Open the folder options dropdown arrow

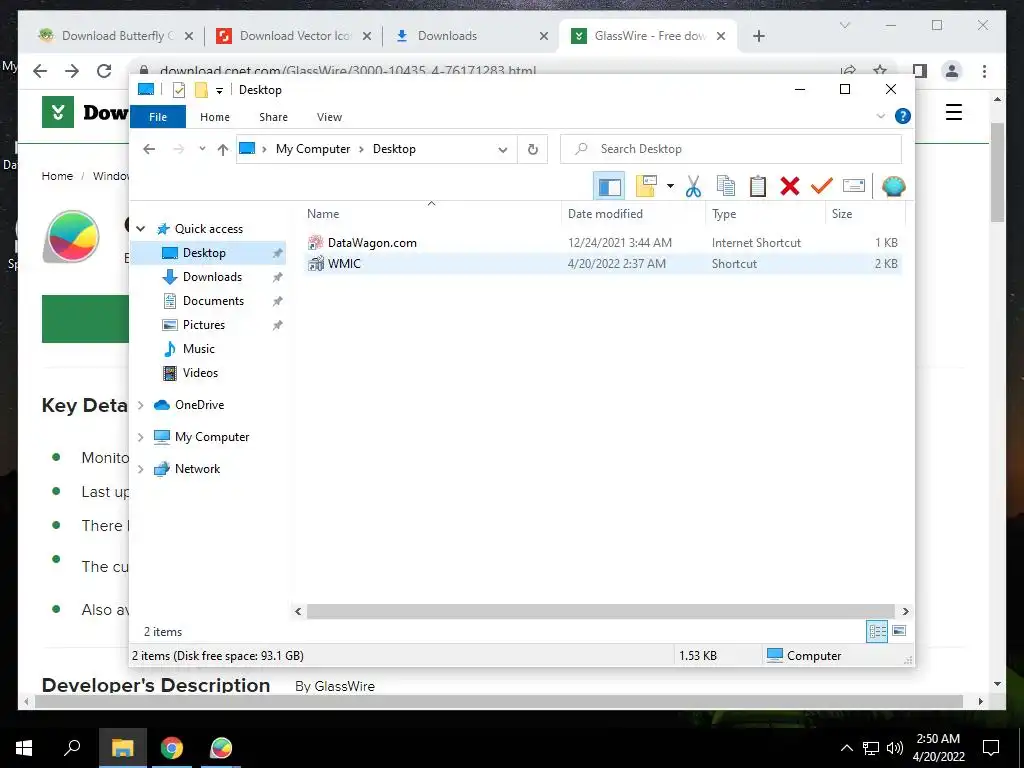[670, 186]
